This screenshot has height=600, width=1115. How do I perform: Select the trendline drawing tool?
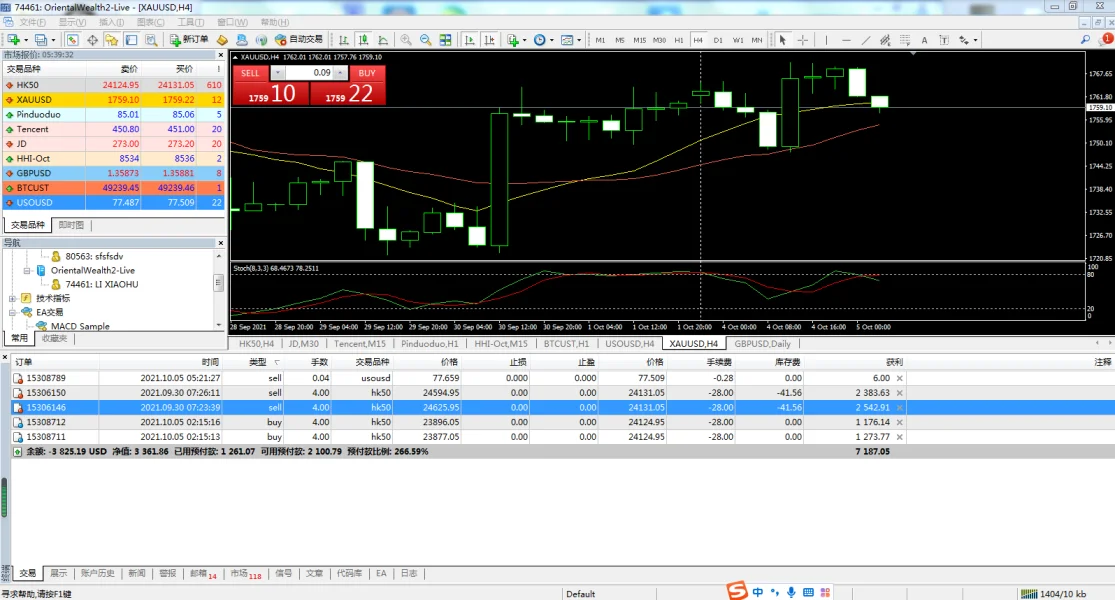point(866,40)
